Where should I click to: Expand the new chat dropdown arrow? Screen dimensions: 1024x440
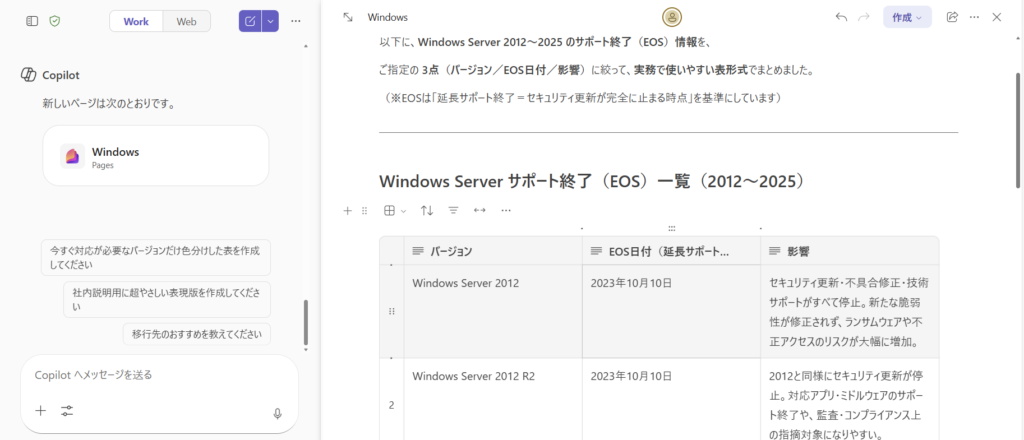[x=270, y=21]
